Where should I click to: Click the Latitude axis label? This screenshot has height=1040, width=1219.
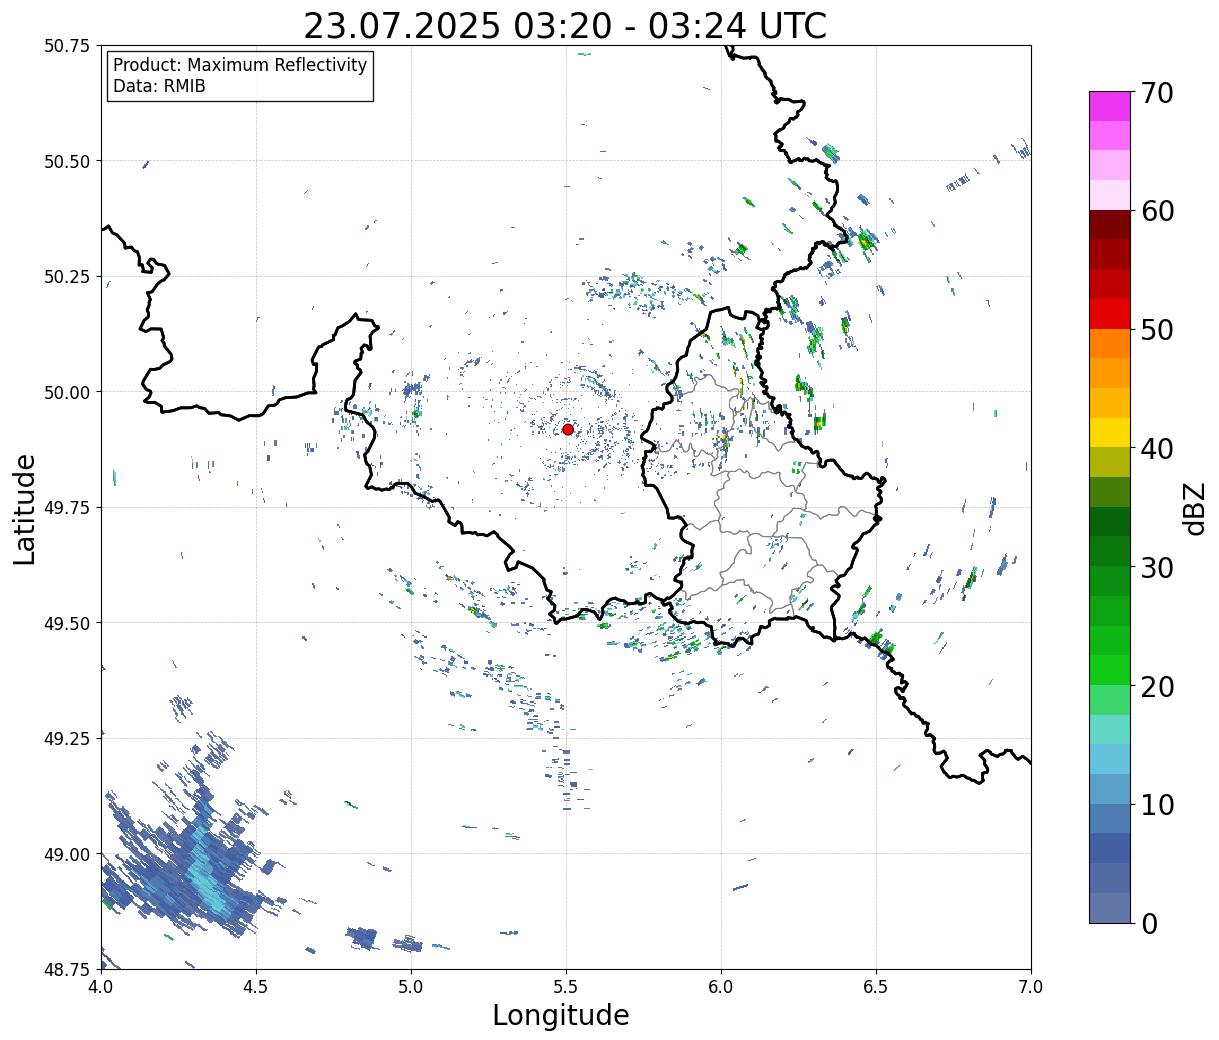pos(25,509)
